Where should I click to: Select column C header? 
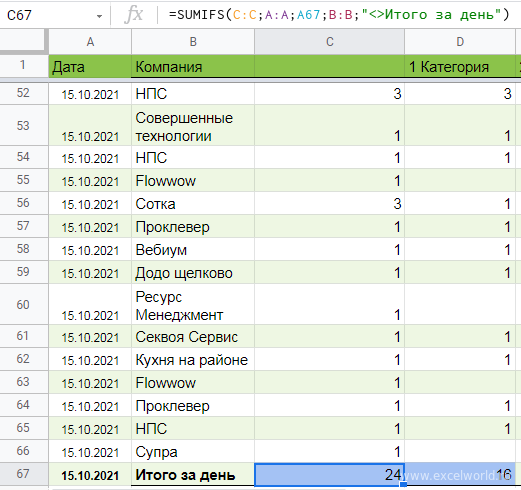[x=330, y=42]
